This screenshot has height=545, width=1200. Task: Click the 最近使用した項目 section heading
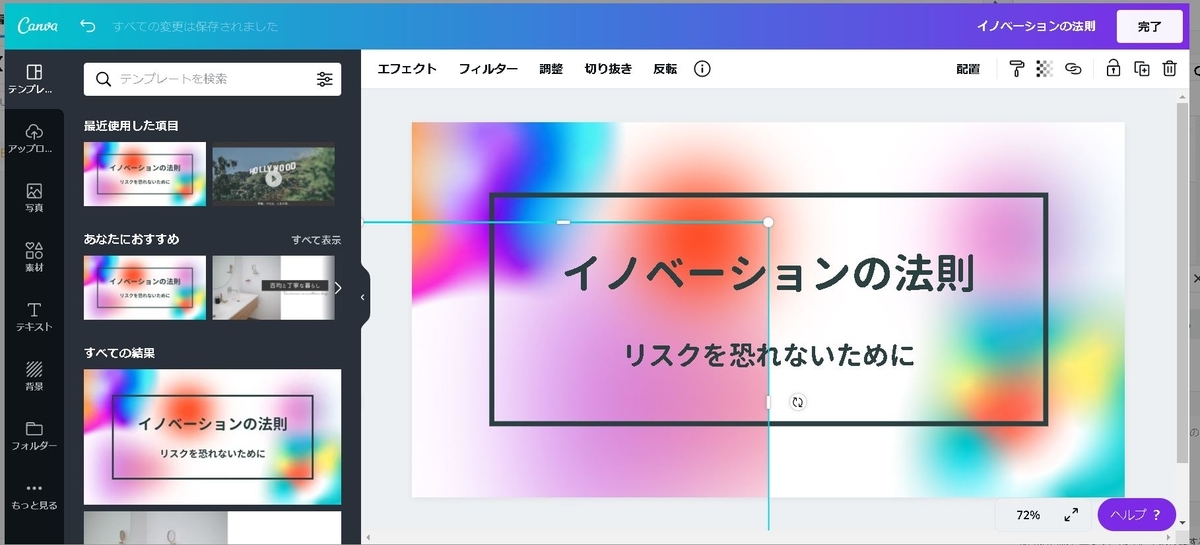131,126
